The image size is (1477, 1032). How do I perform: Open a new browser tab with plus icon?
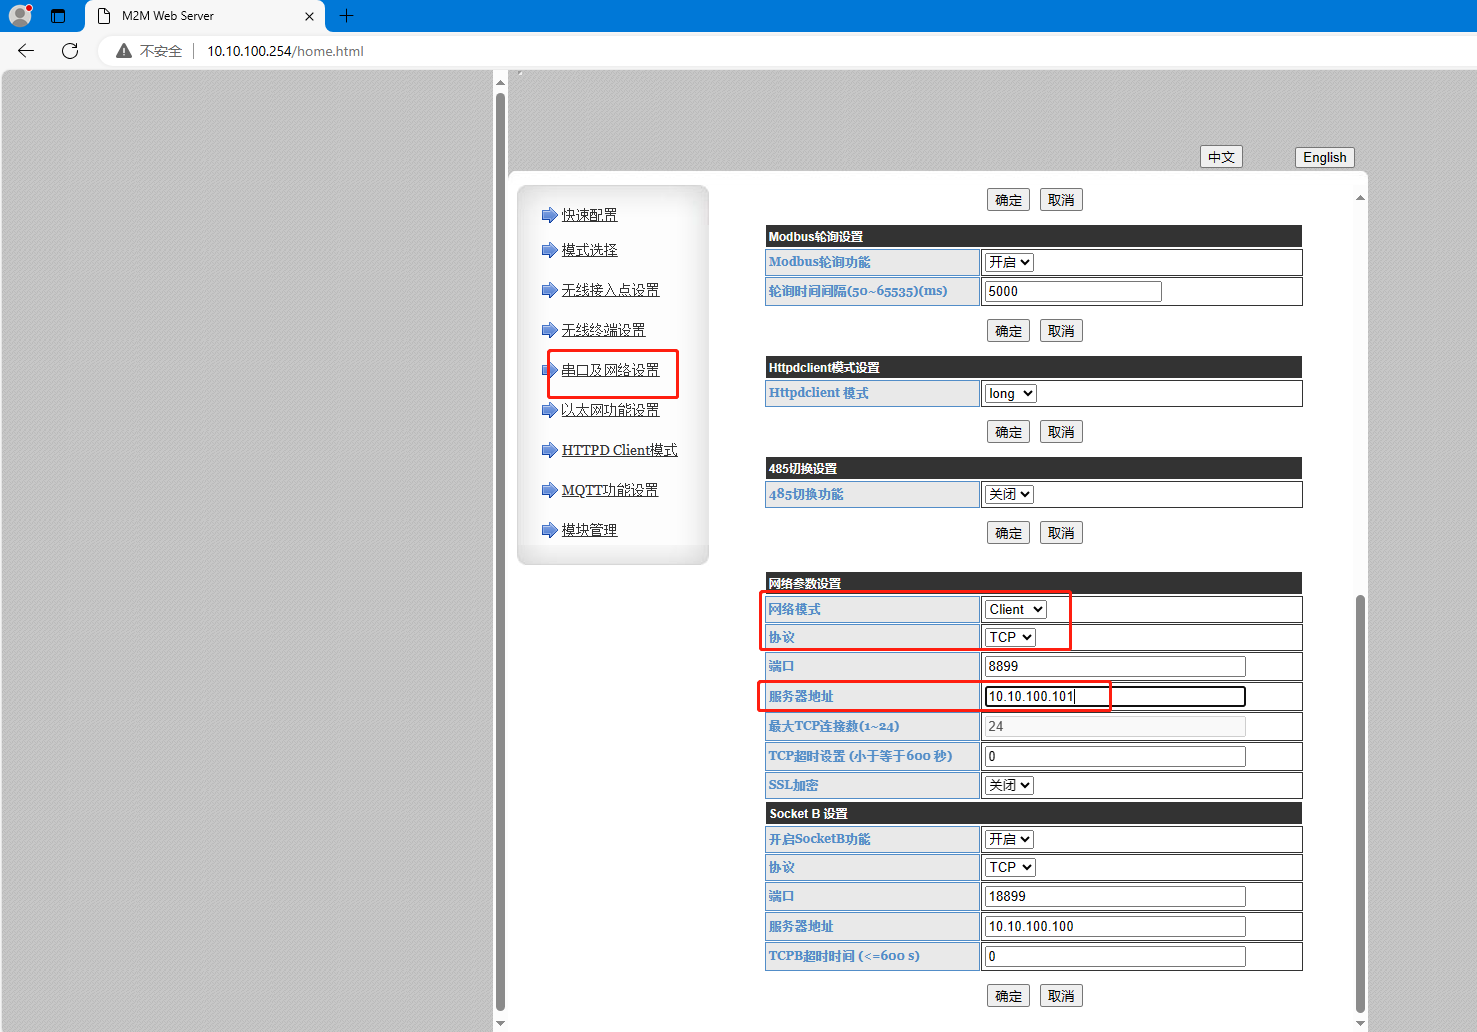pyautogui.click(x=346, y=16)
